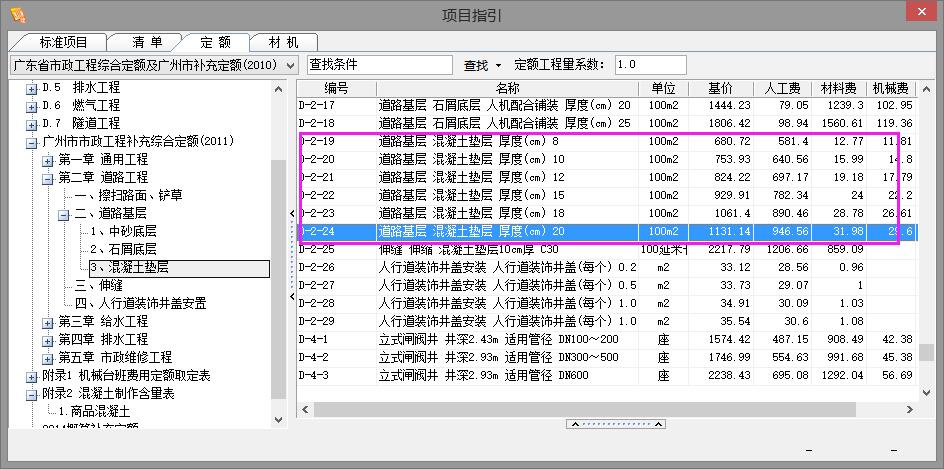Screen dimensions: 944x469
Task: Click the 单位 column header
Action: coord(663,89)
